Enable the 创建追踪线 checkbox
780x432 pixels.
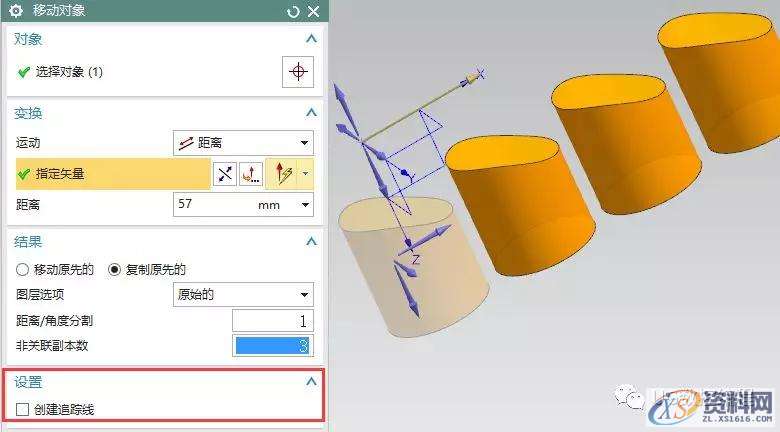[x=23, y=408]
